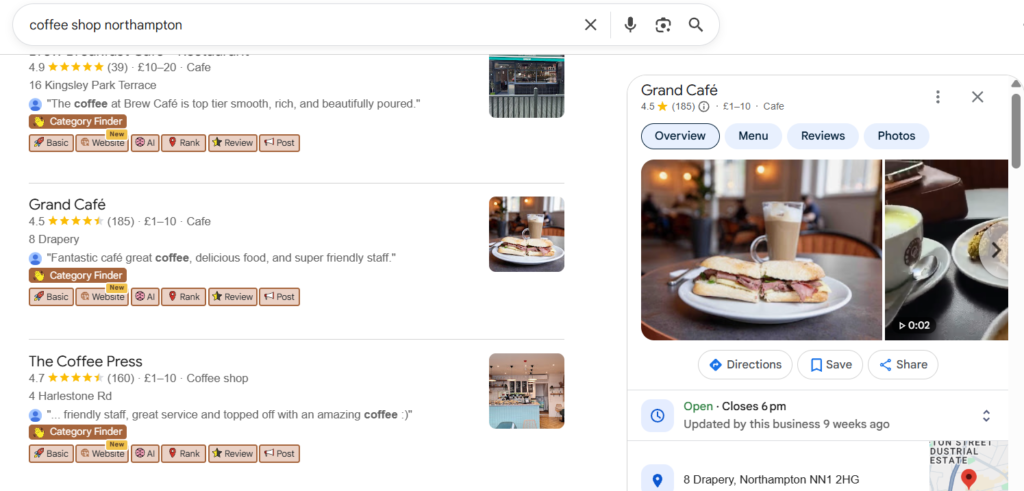1024x491 pixels.
Task: Get Directions to Grand Café
Action: (x=745, y=364)
